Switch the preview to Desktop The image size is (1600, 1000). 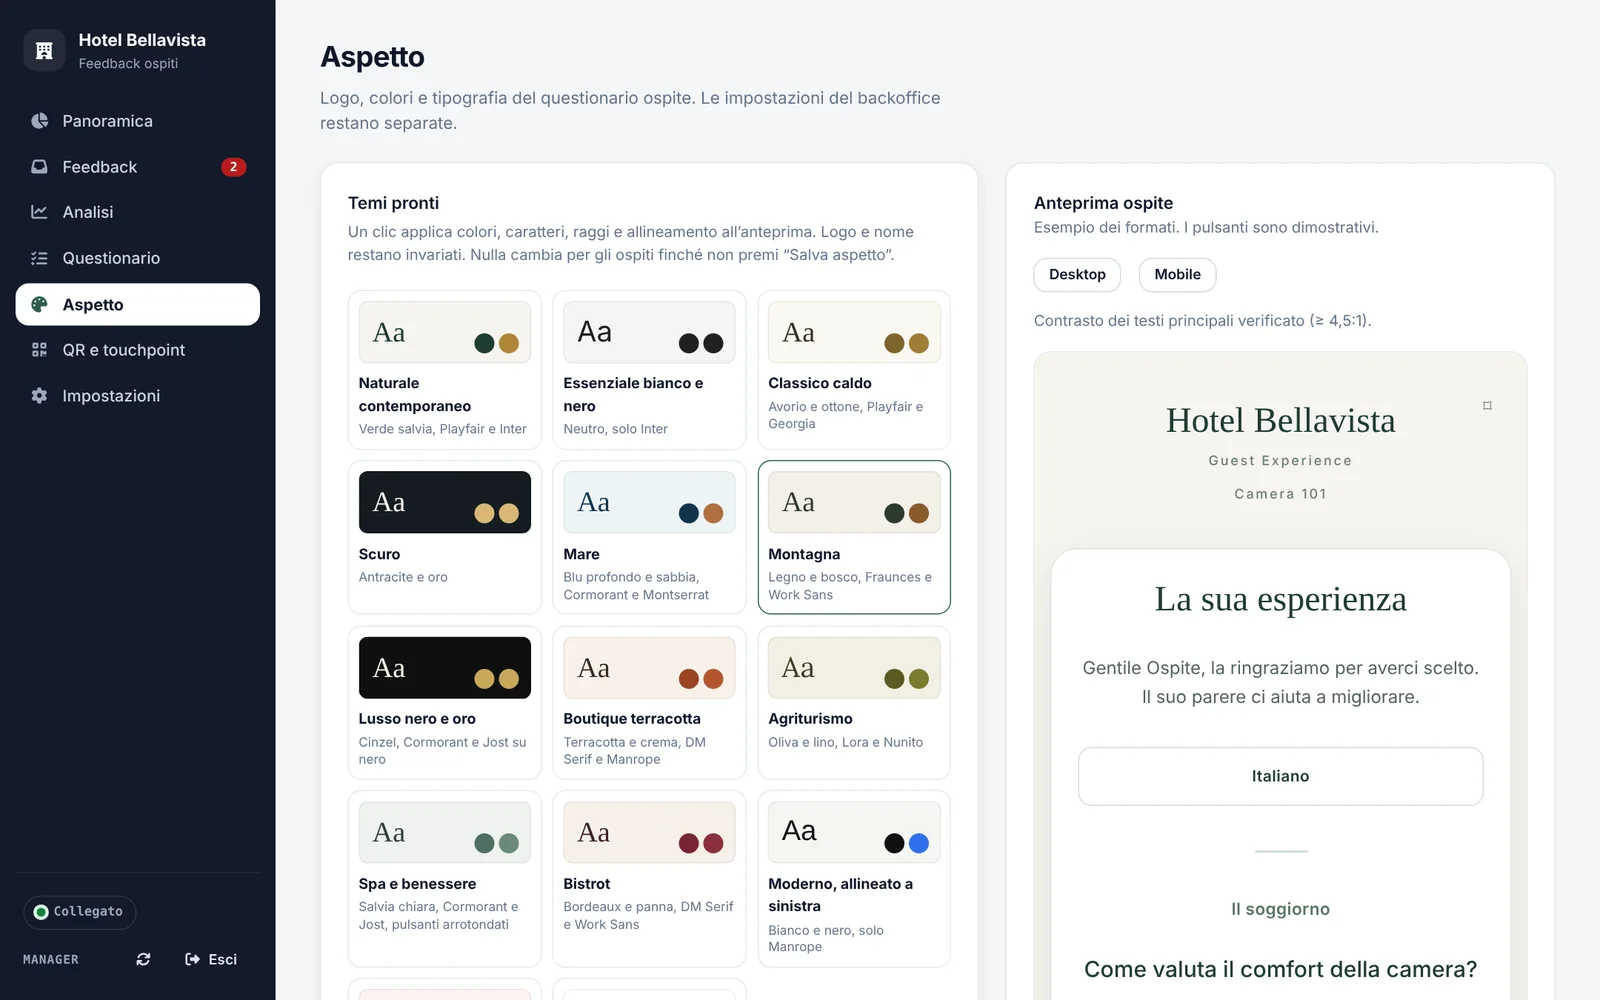pos(1077,275)
